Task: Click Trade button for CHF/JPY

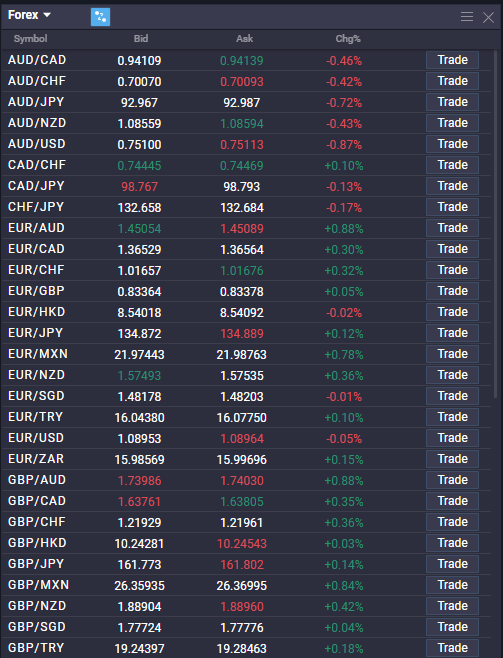Action: point(452,207)
